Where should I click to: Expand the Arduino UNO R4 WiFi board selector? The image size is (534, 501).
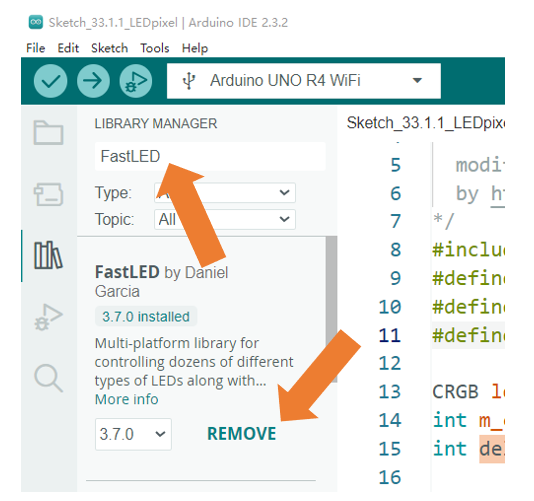[304, 81]
